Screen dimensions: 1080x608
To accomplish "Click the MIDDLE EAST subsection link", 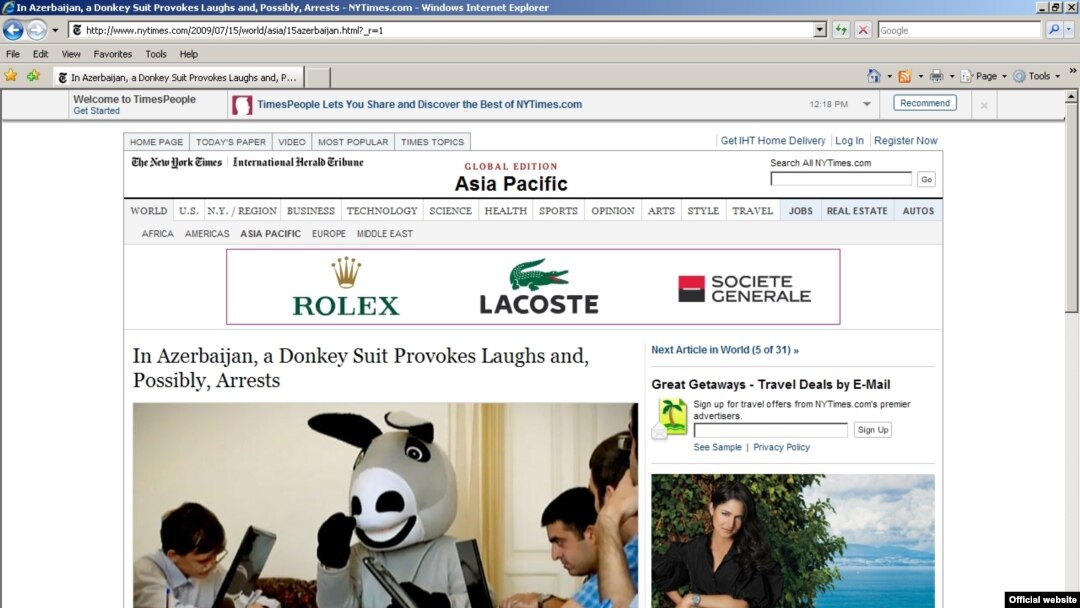I will click(385, 233).
